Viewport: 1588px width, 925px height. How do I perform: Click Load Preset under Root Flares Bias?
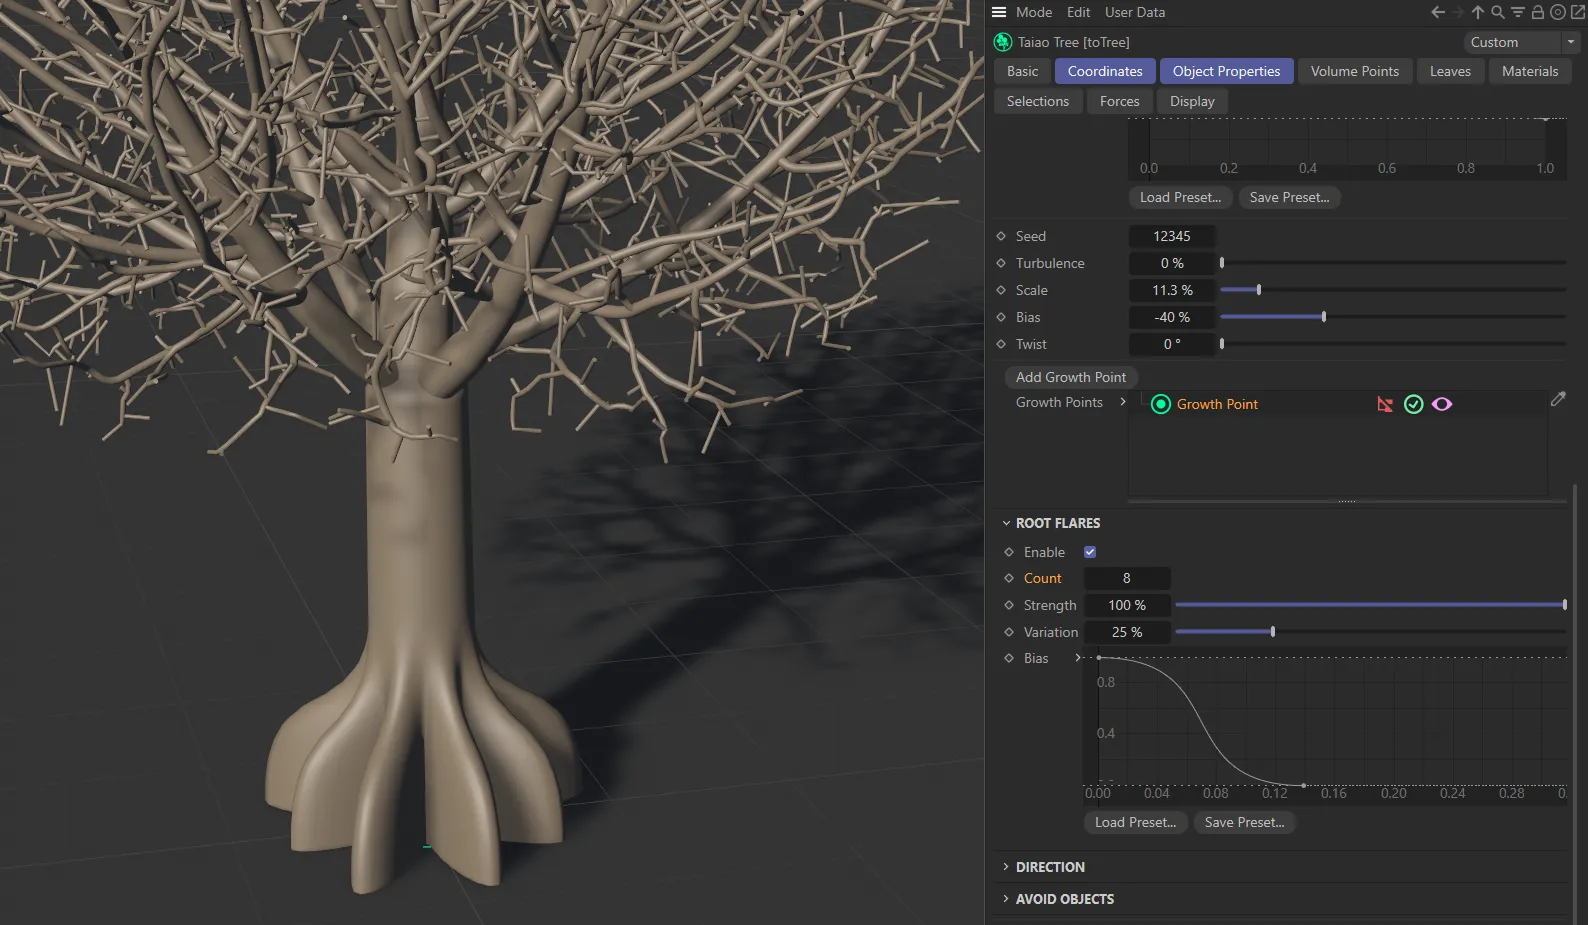[1135, 822]
